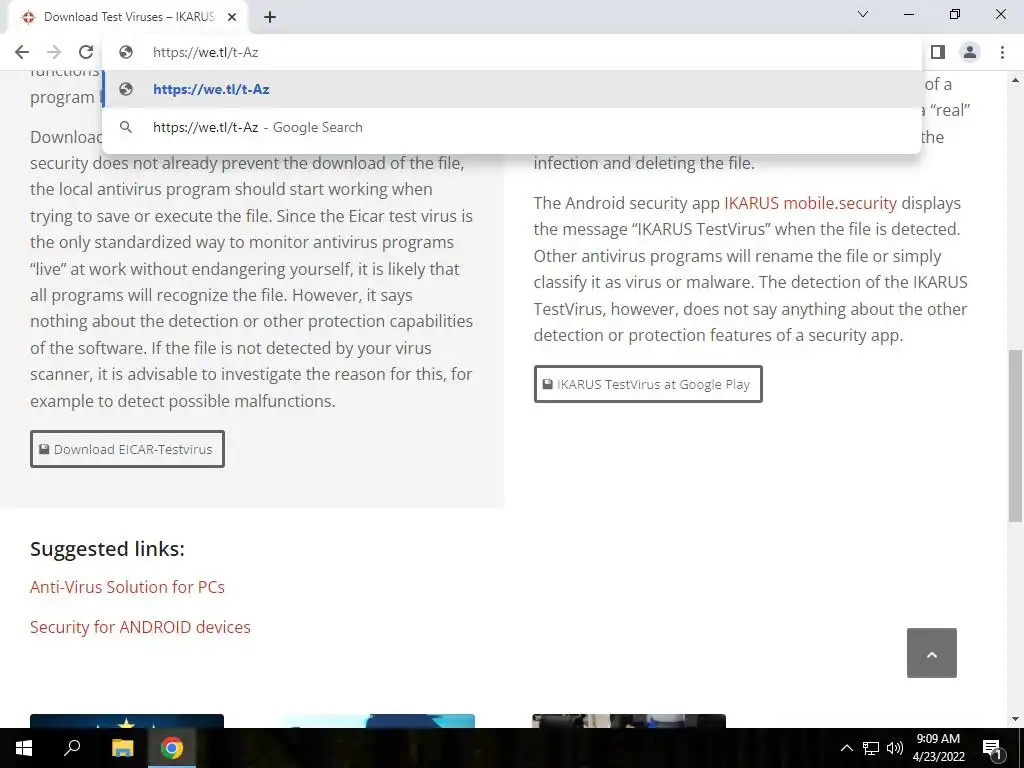
Task: Reload the current page
Action: coord(86,52)
